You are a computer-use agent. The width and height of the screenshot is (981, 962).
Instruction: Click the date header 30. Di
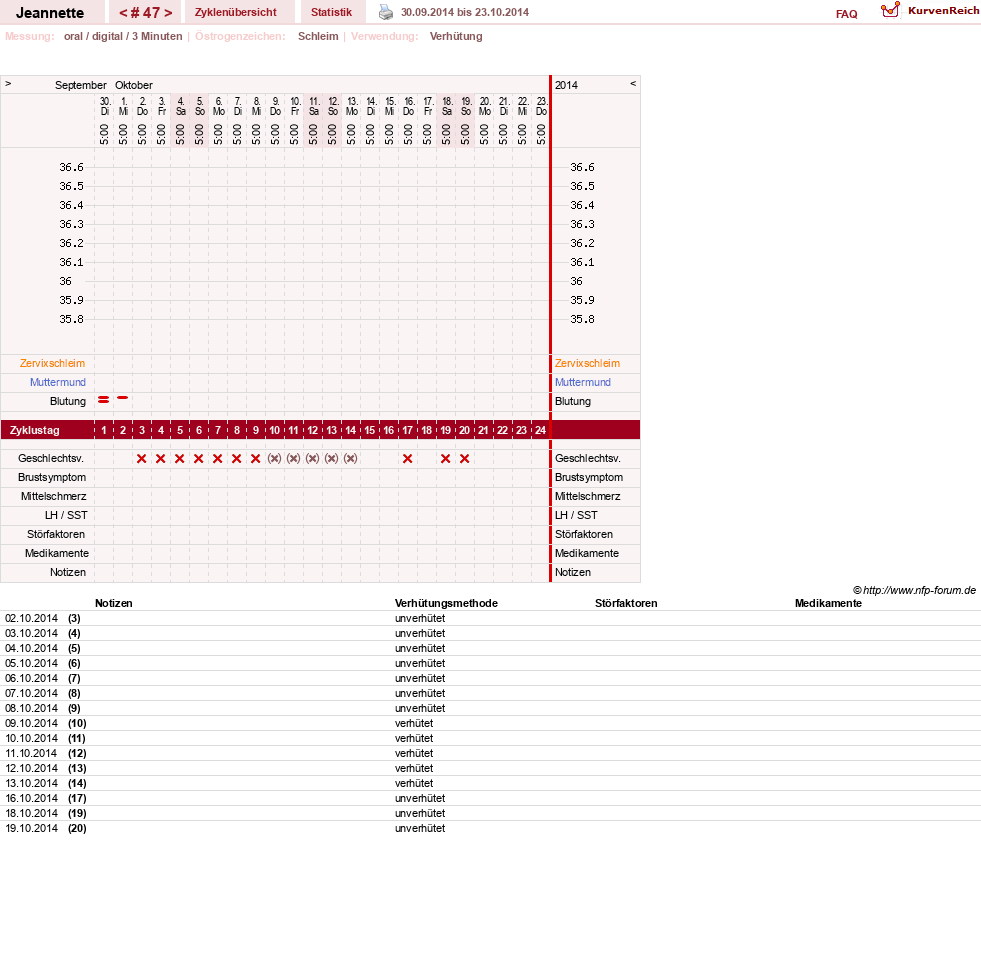coord(105,106)
